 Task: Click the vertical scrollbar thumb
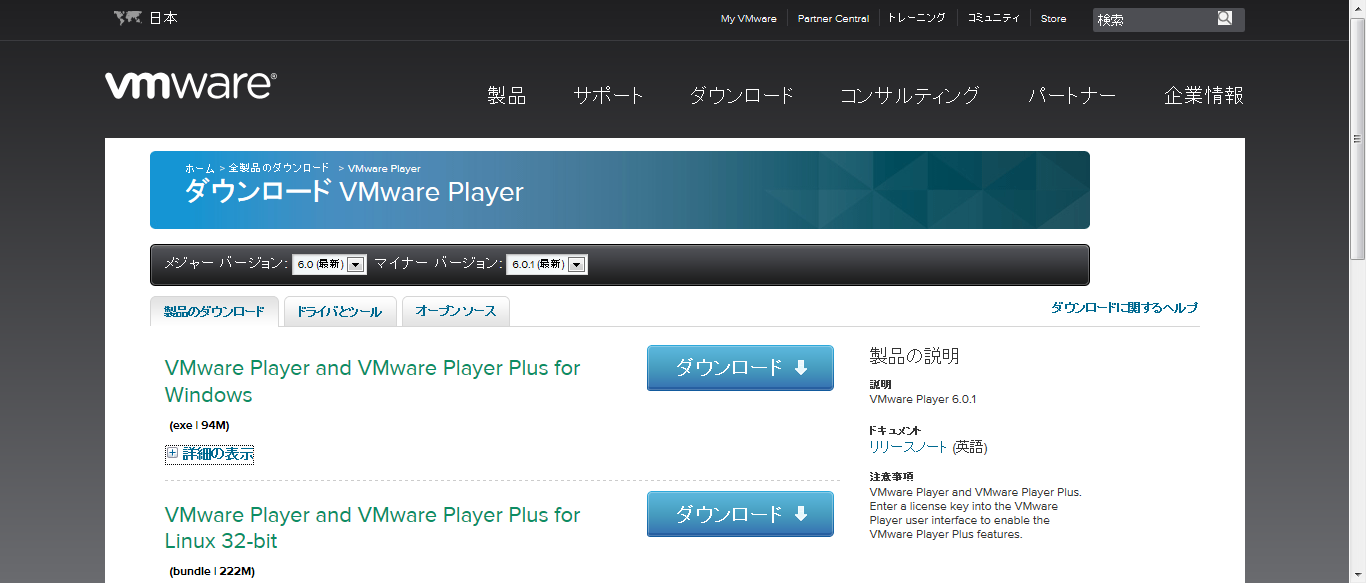tap(1358, 138)
